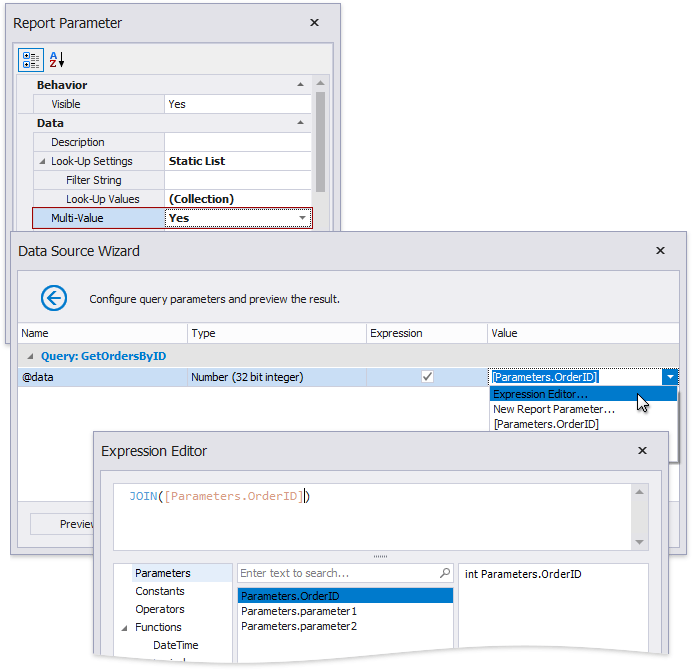Collapse the Behavior category
692x670 pixels.
301,85
